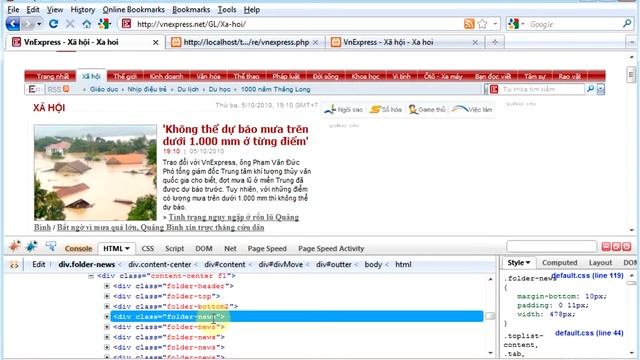Viewport: 640px width, 360px height.
Task: Click the browser URL address field
Action: [x=298, y=24]
